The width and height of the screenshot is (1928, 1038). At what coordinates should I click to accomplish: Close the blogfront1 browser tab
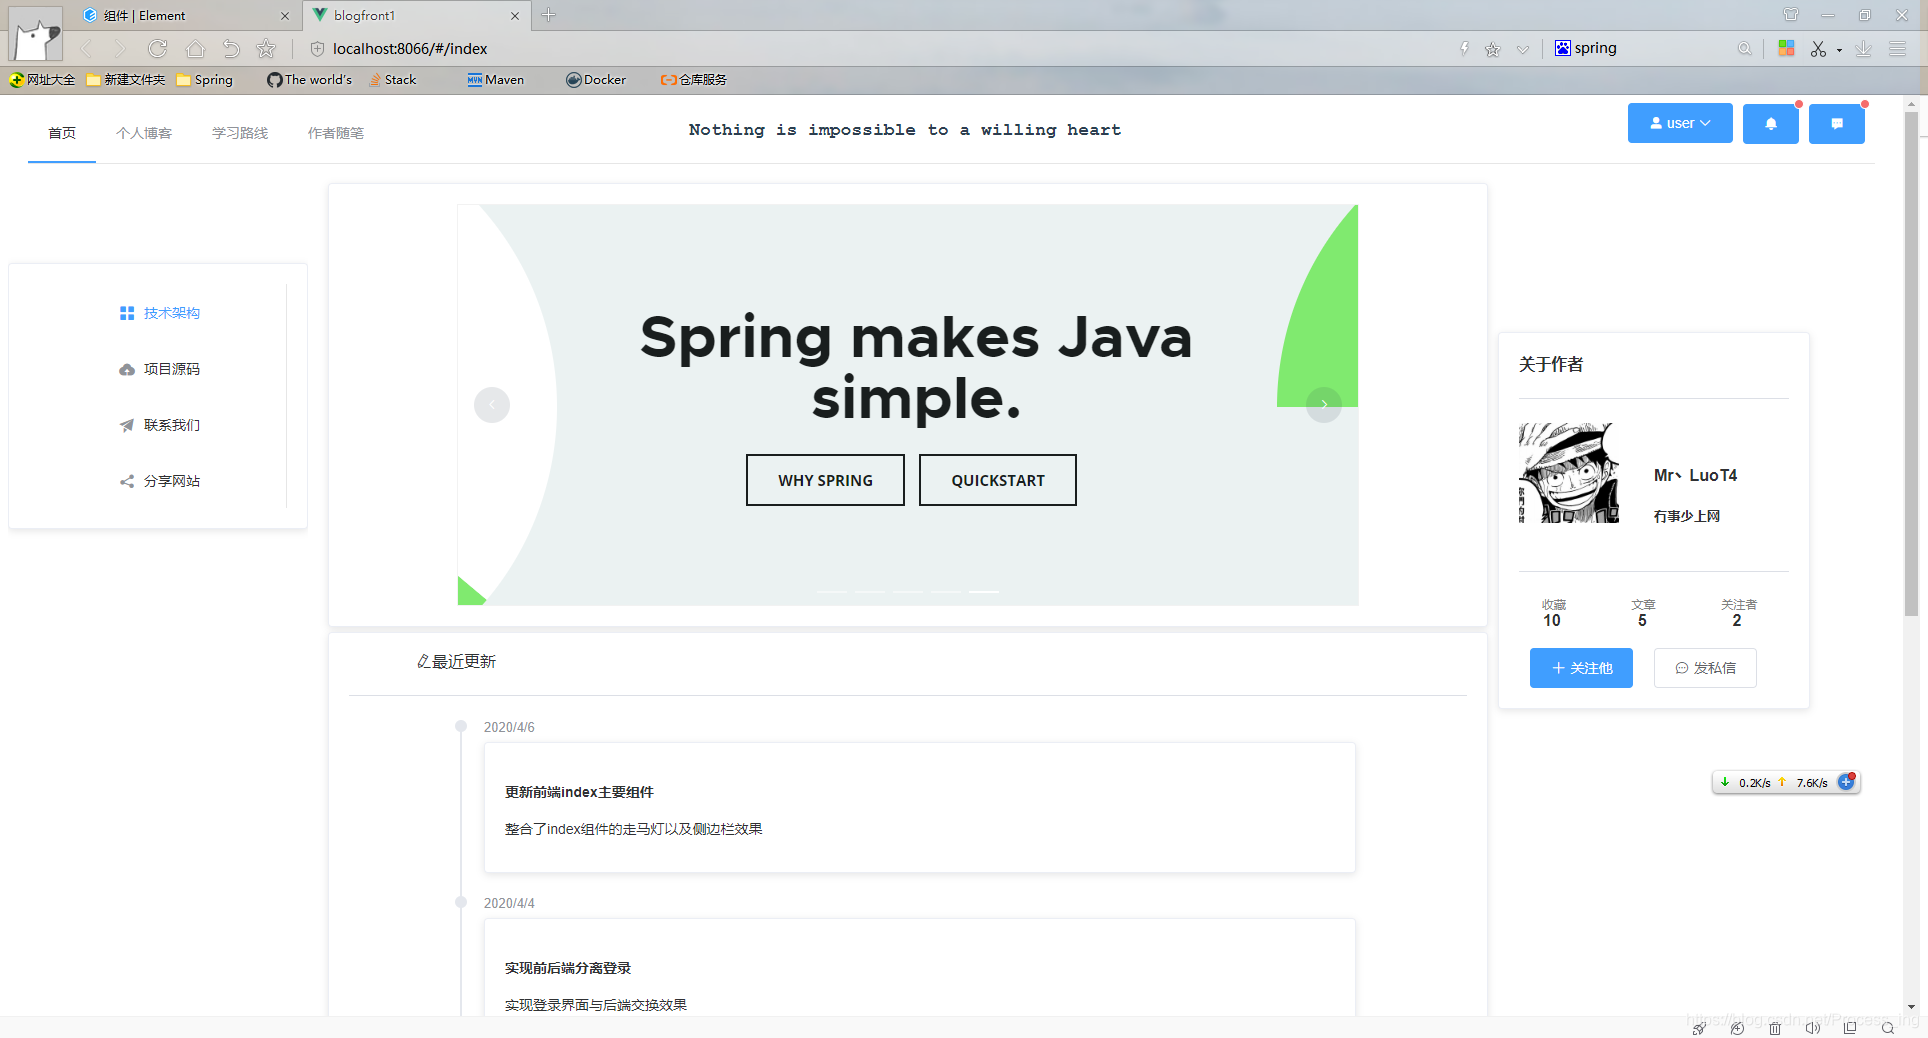click(515, 16)
